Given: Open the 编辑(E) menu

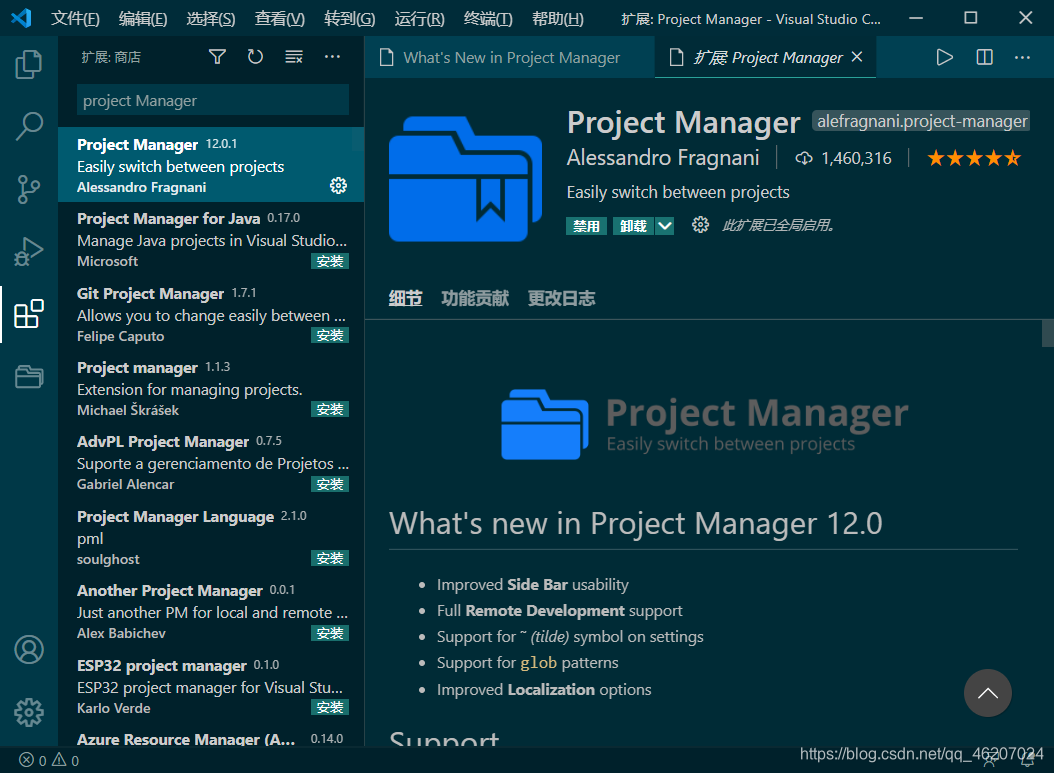Looking at the screenshot, I should (x=143, y=19).
